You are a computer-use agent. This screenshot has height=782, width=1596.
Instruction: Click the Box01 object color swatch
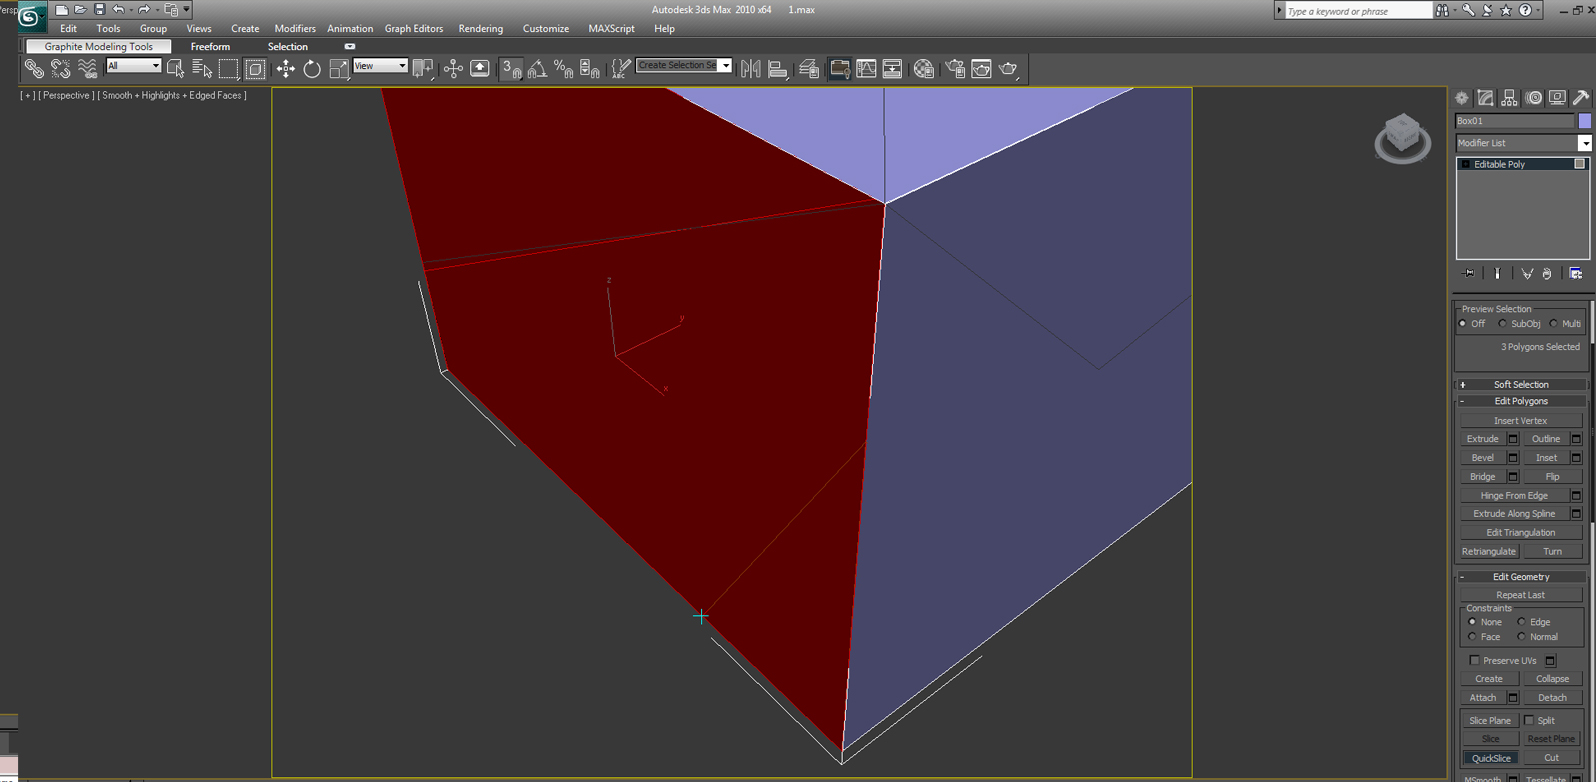1585,121
